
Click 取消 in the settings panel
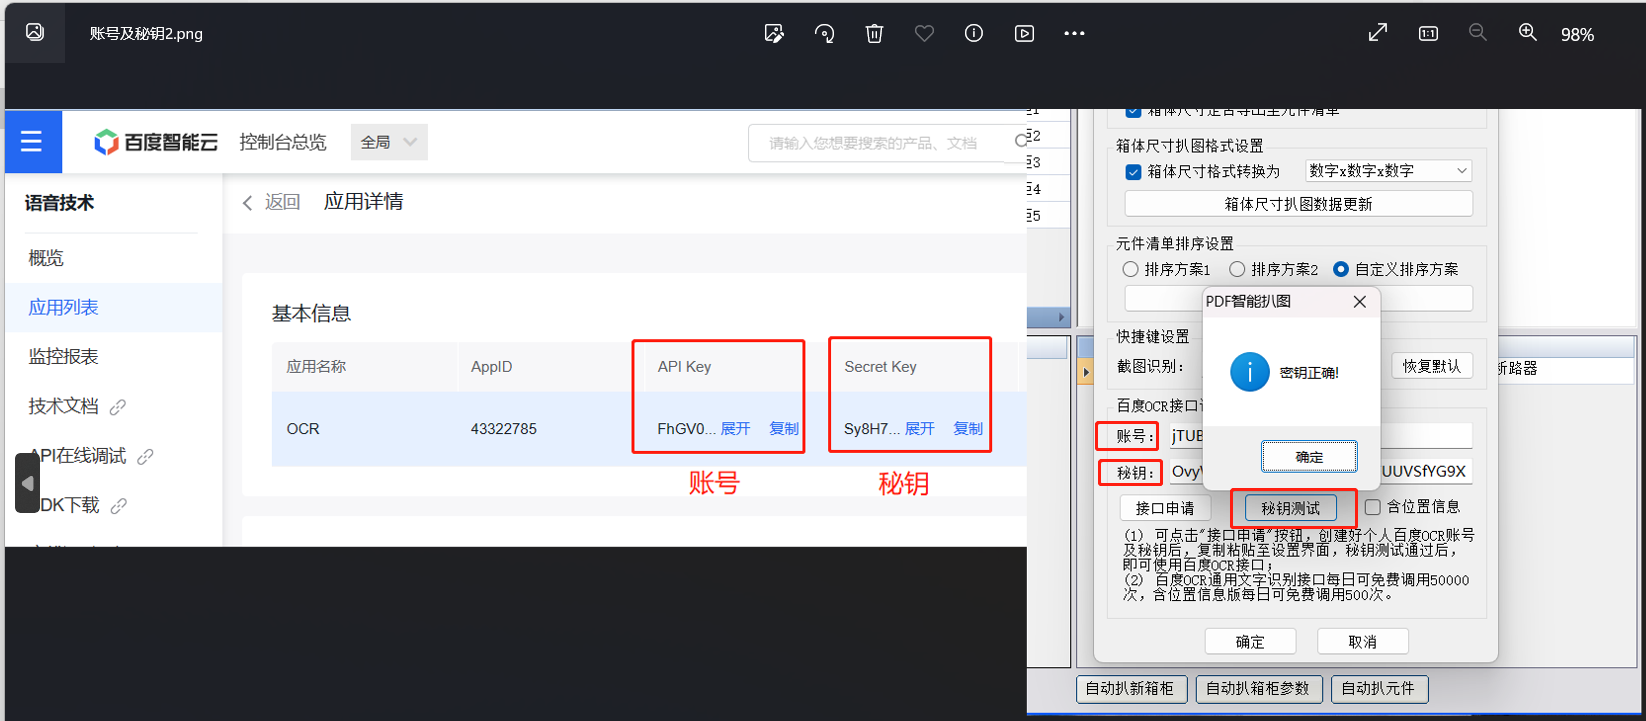click(1362, 641)
